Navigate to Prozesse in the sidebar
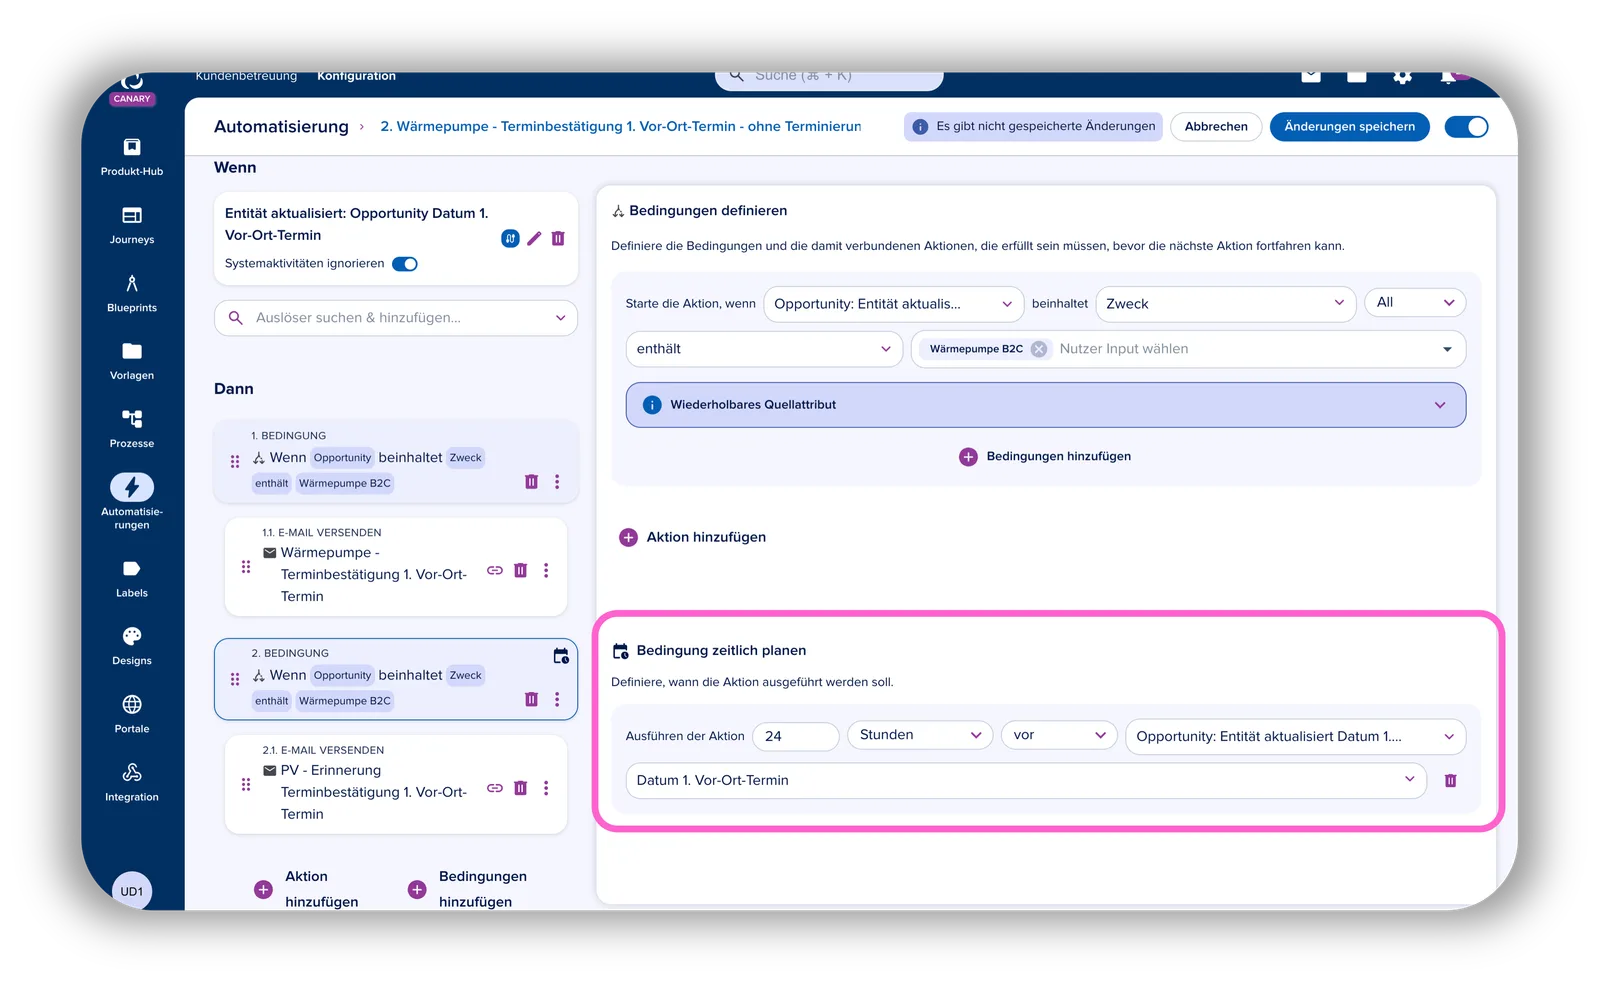Screen dimensions: 1600x983 tap(131, 429)
